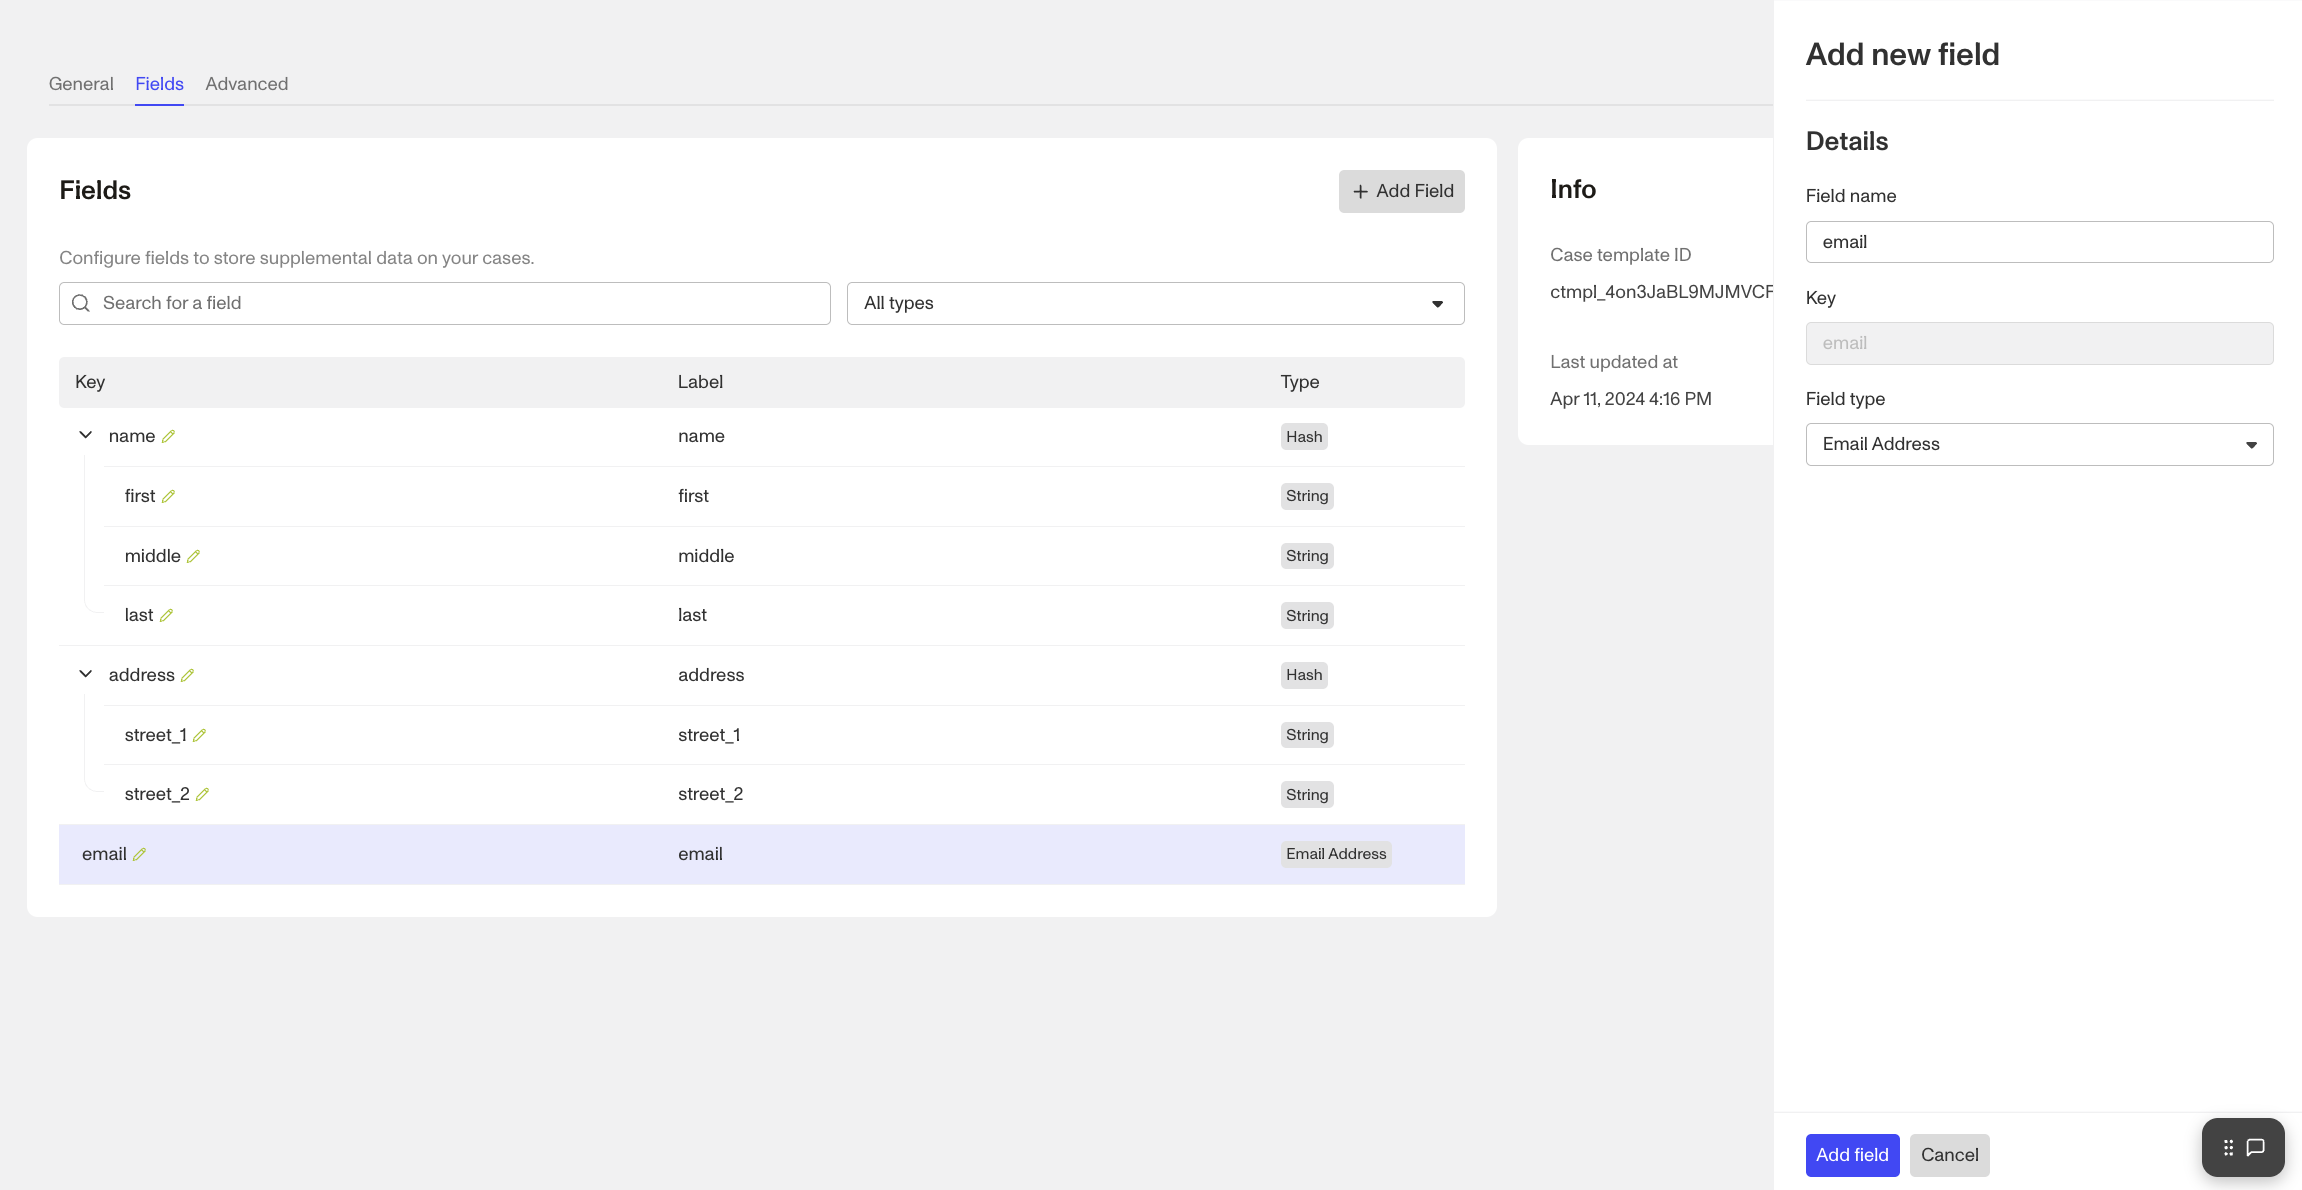This screenshot has width=2302, height=1190.
Task: Click the pencil icon beside address key
Action: click(187, 675)
